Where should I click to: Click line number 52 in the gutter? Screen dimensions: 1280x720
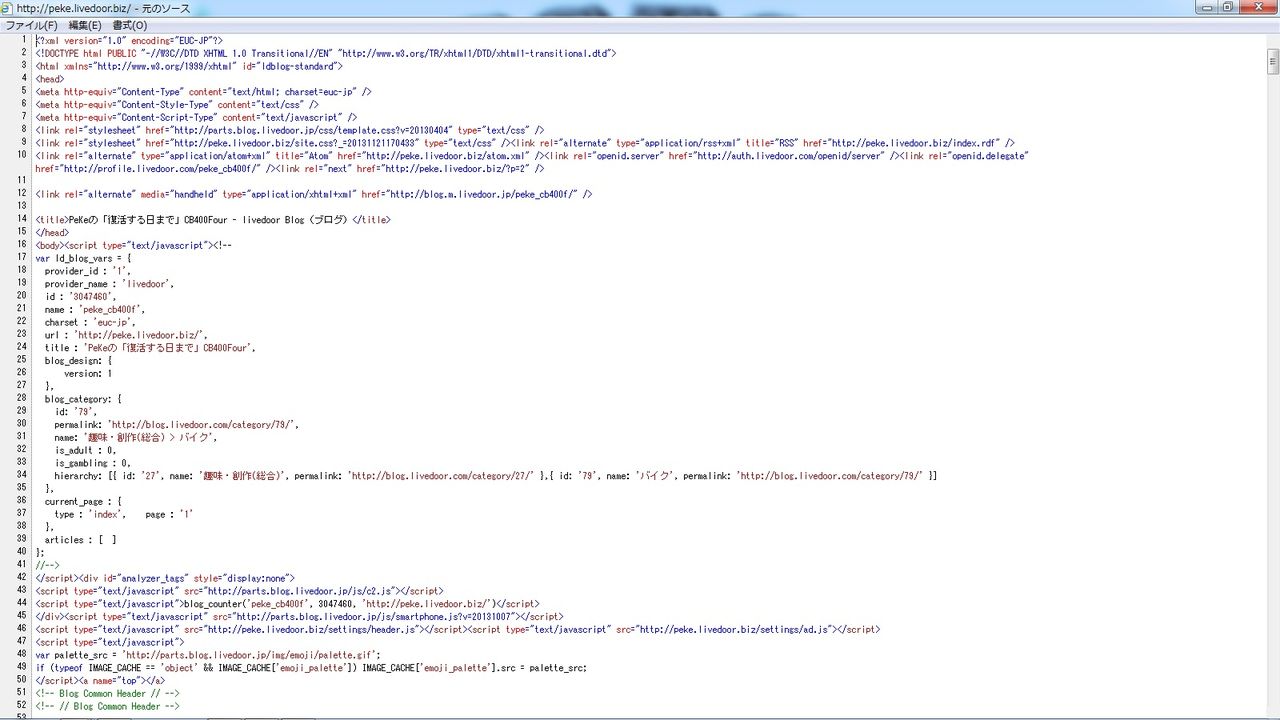22,707
